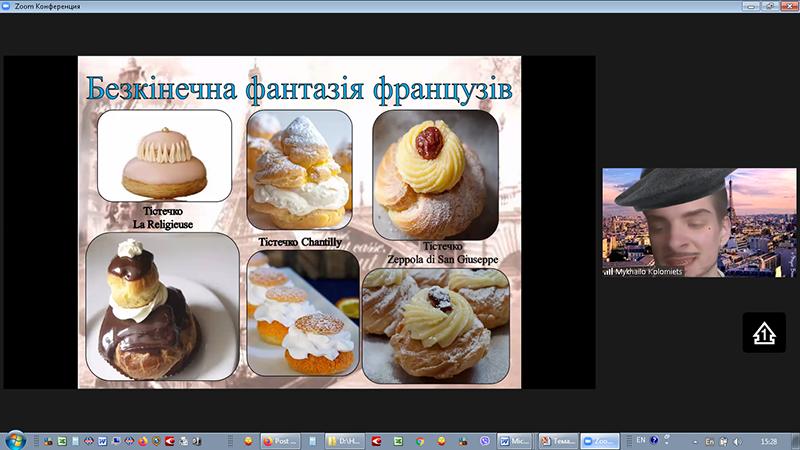Click the arrow icon with number one

click(763, 333)
